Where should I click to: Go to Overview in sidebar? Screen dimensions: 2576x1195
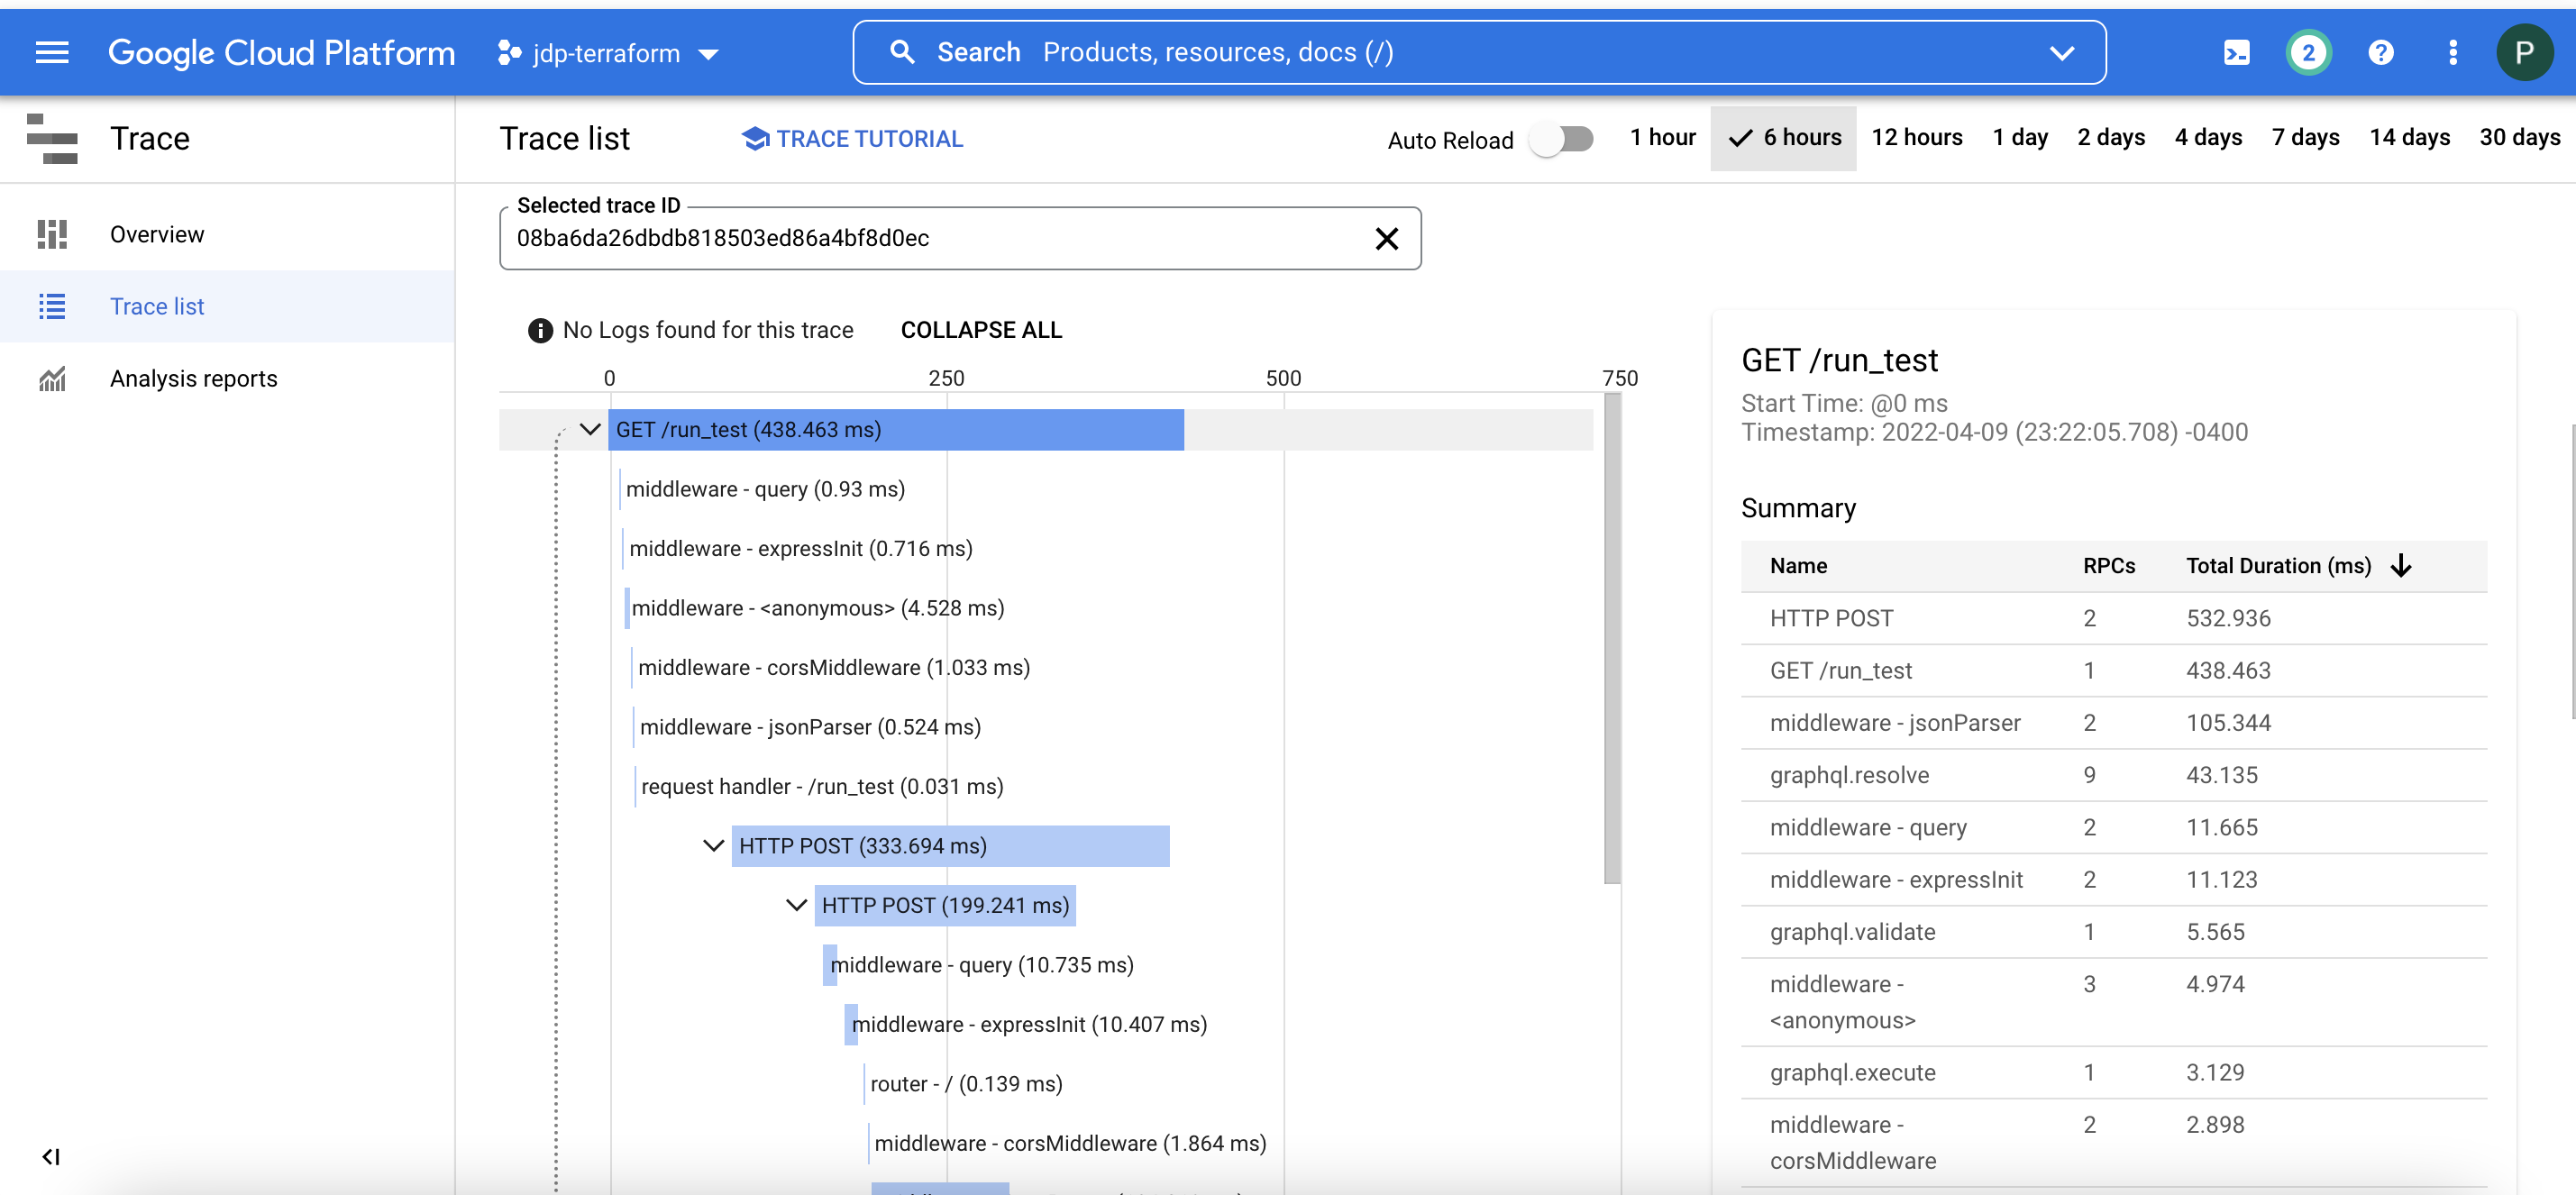(157, 235)
